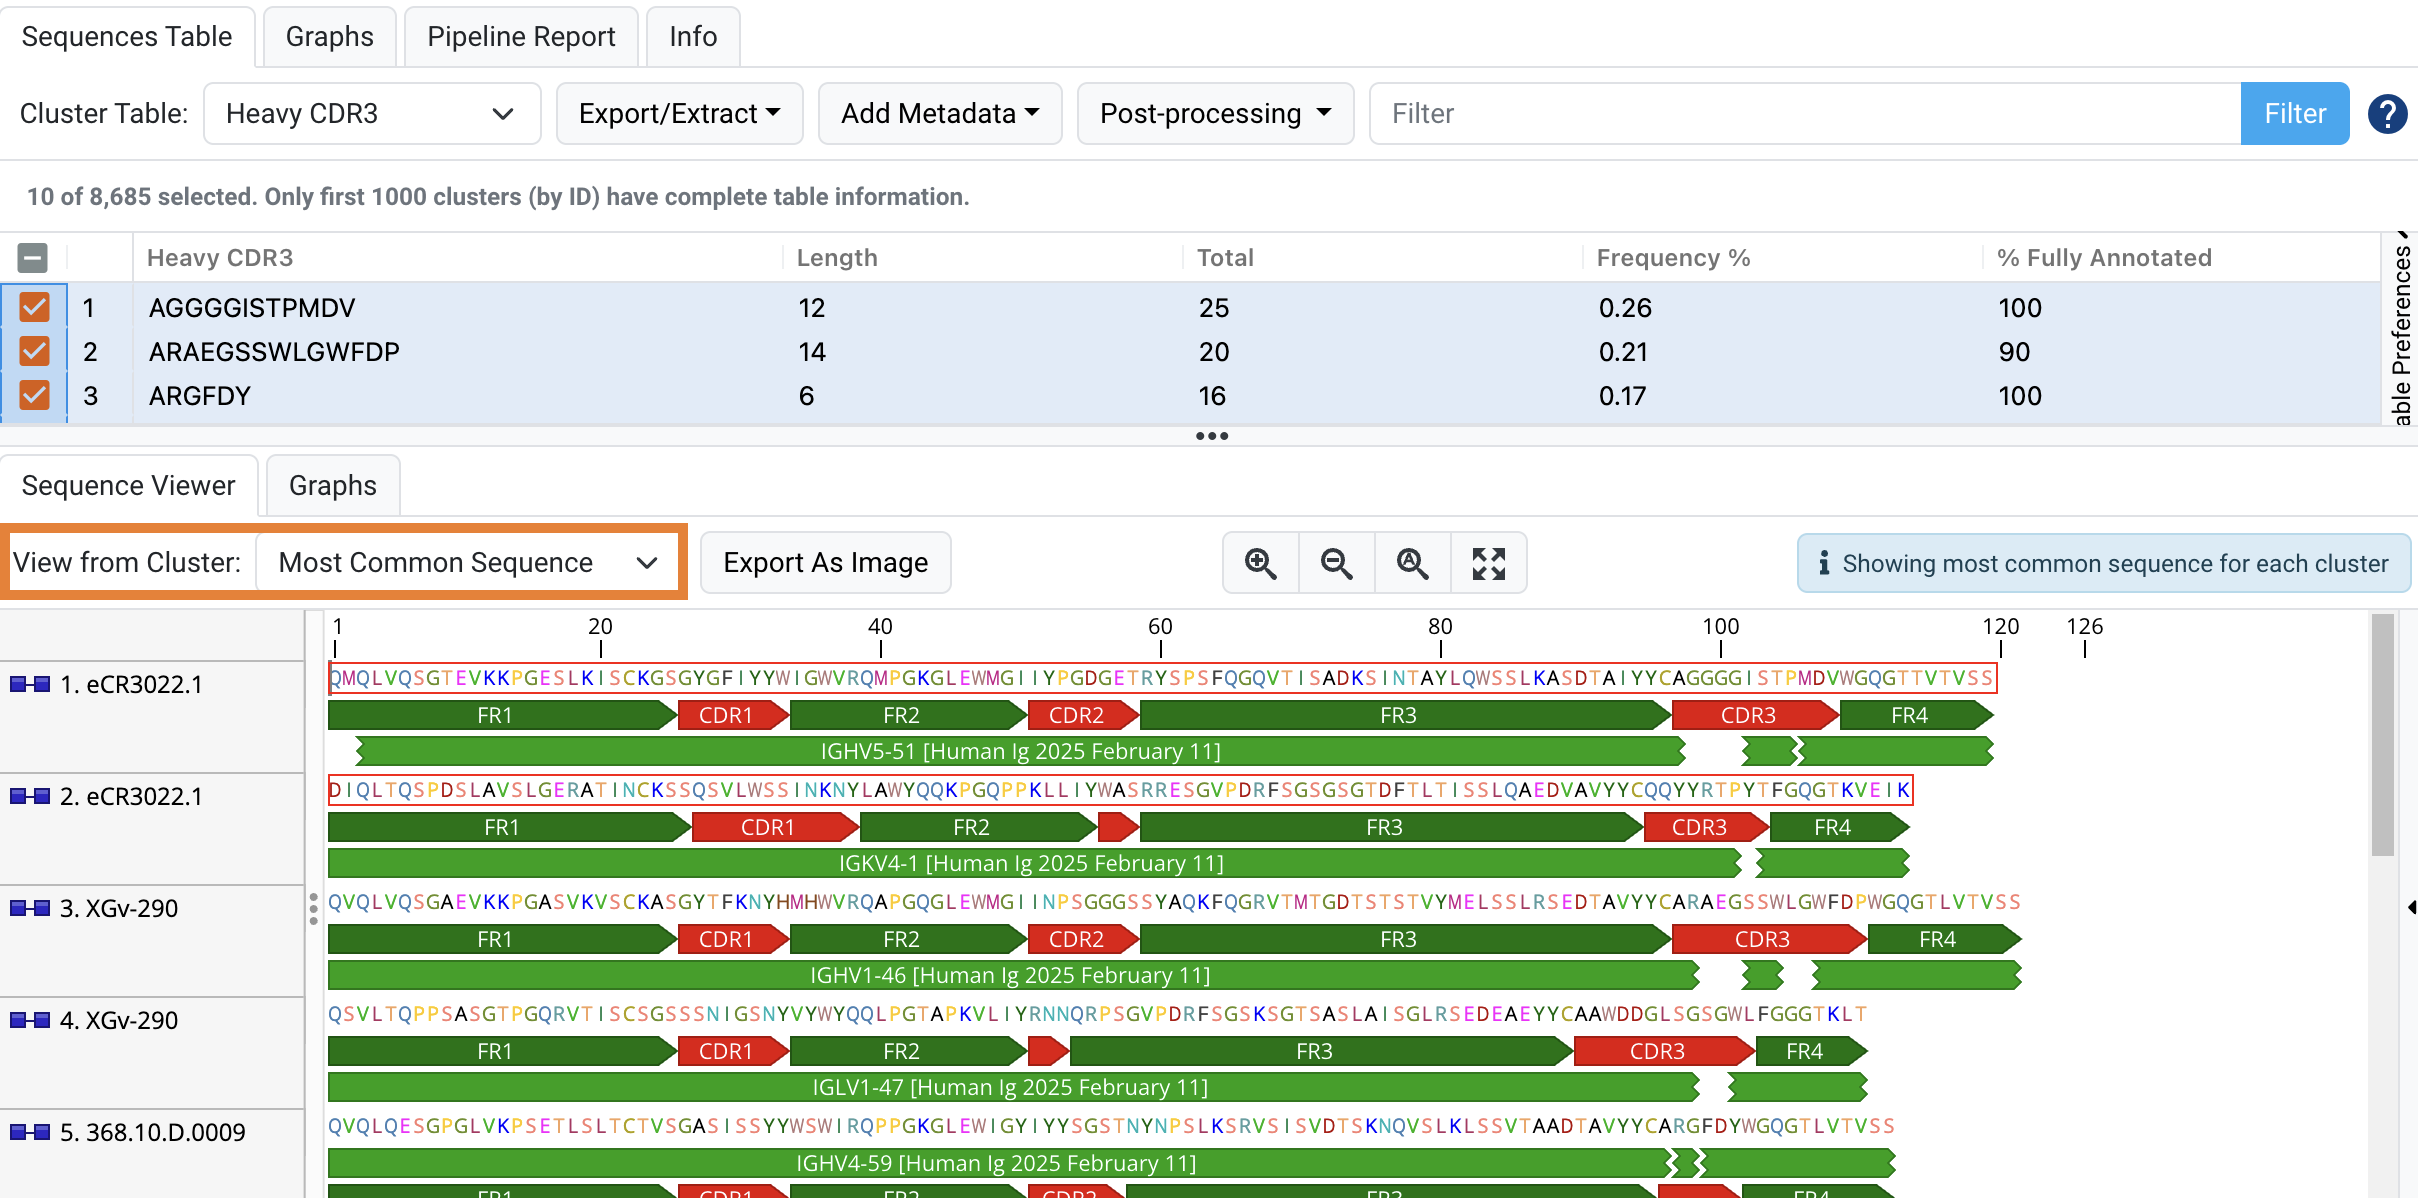Click the zoom to selection icon
2418x1198 pixels.
1412,563
